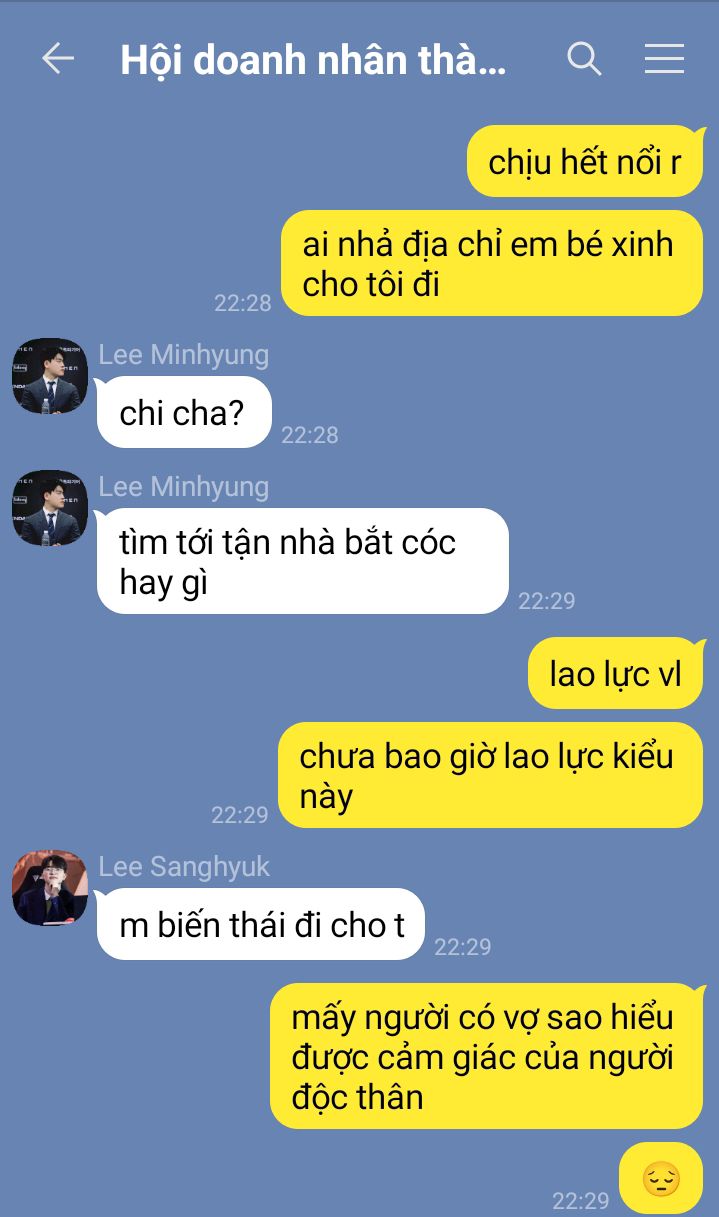Select the "lao lực vl" message
The image size is (719, 1217).
(x=615, y=673)
